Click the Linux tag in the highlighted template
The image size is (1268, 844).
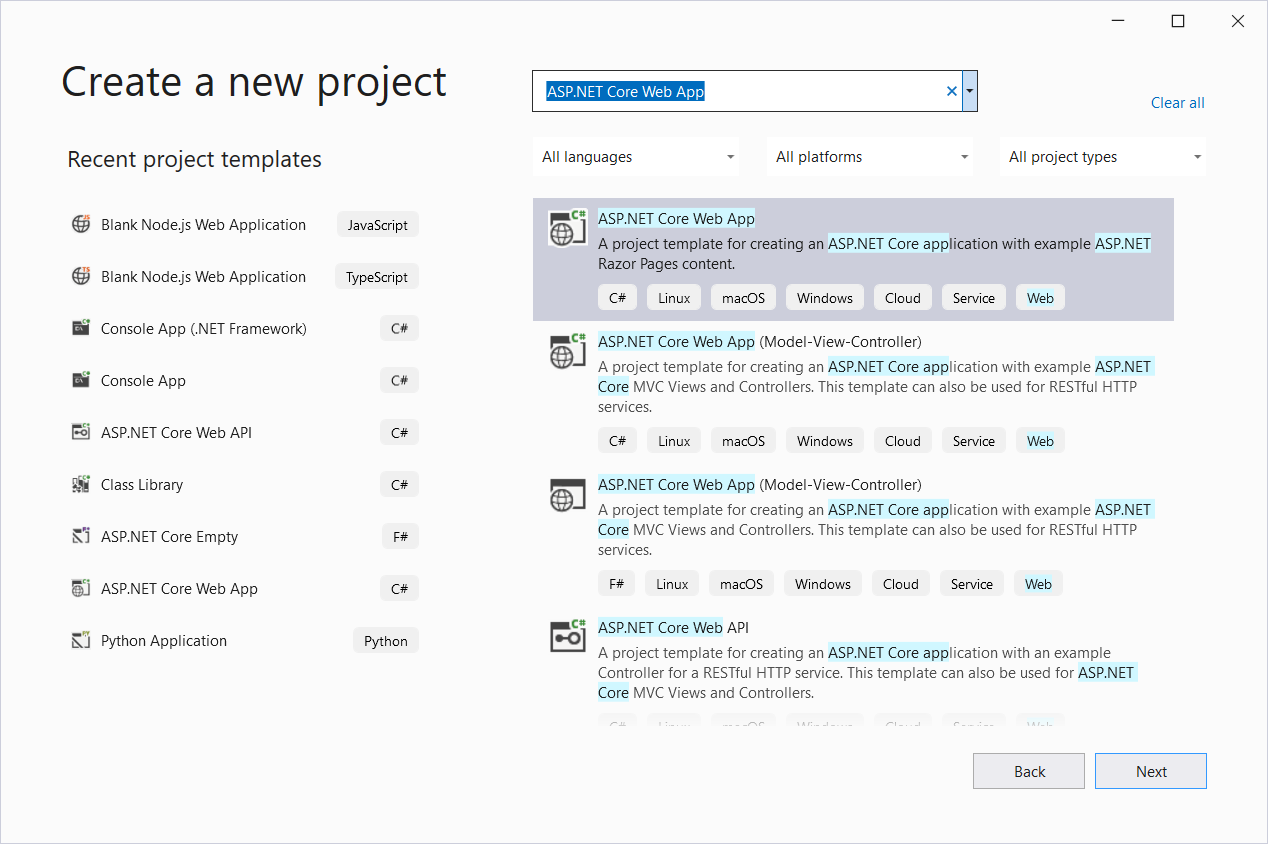(x=674, y=298)
